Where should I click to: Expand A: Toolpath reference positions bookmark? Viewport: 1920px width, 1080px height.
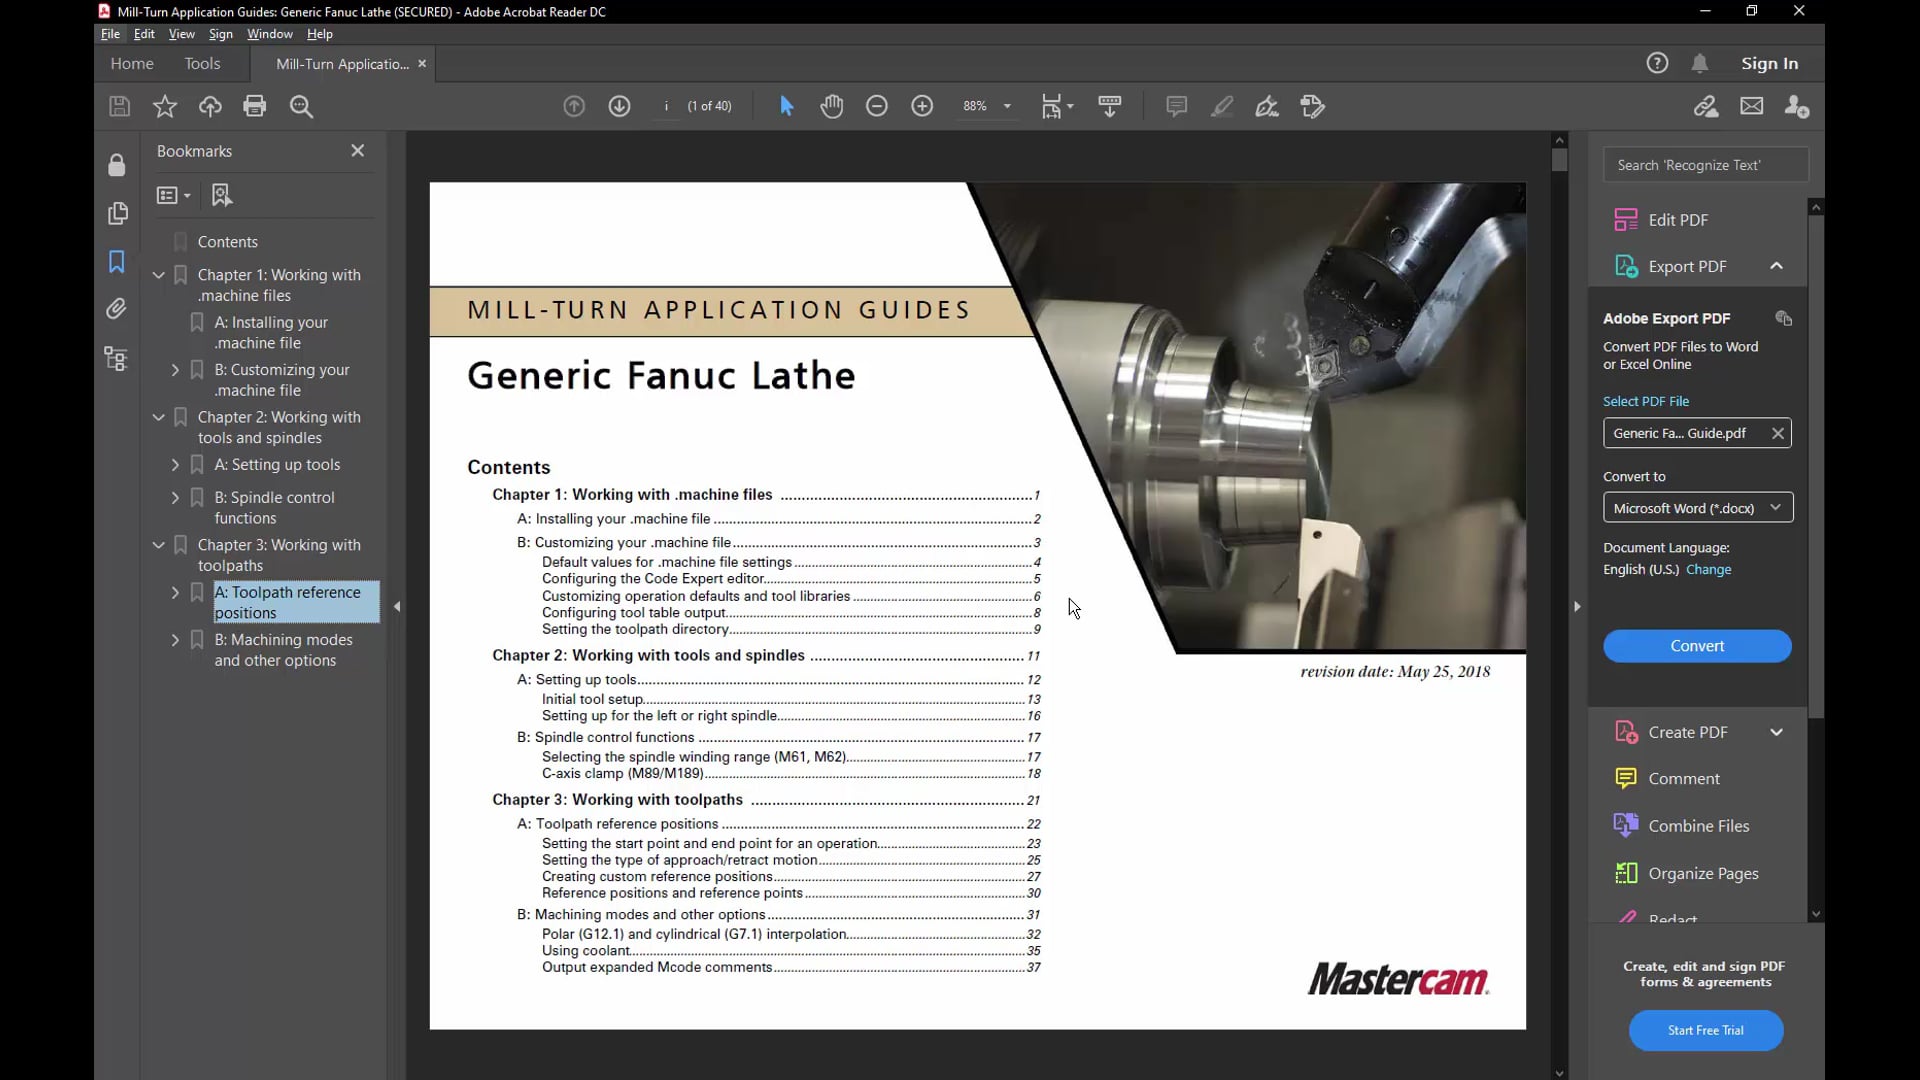point(175,593)
